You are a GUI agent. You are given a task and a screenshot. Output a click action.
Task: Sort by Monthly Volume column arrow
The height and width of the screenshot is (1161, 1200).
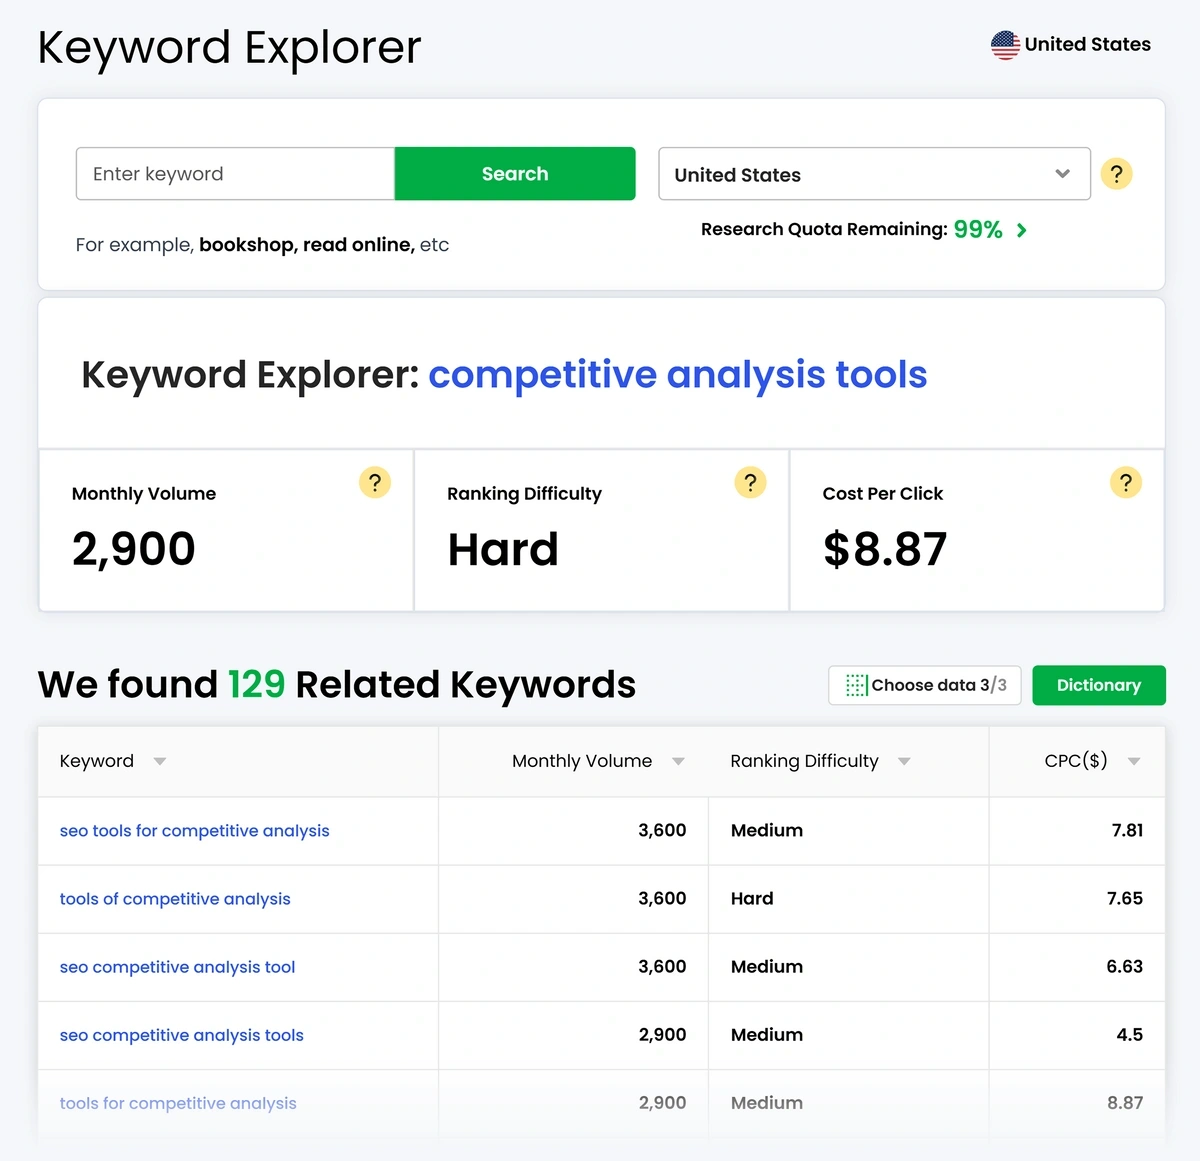(678, 762)
